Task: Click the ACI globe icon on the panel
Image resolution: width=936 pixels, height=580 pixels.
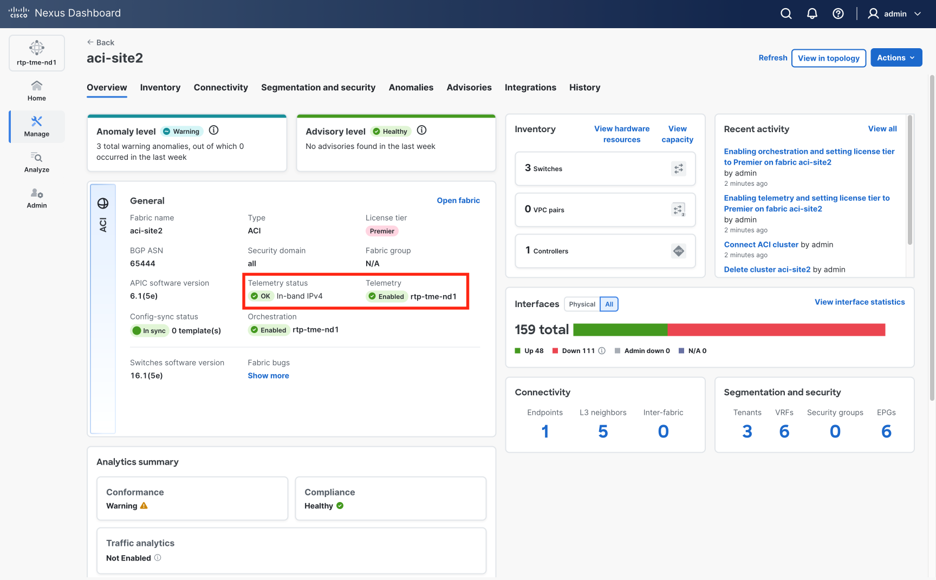Action: tap(103, 203)
